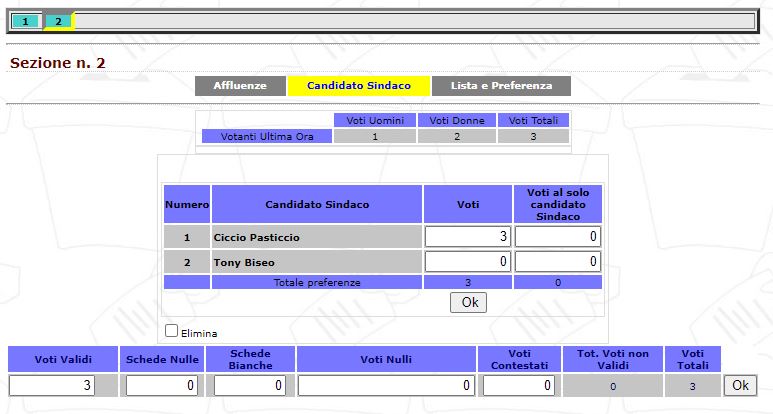
Task: Switch to Lista e Preferenza tab
Action: tap(501, 86)
